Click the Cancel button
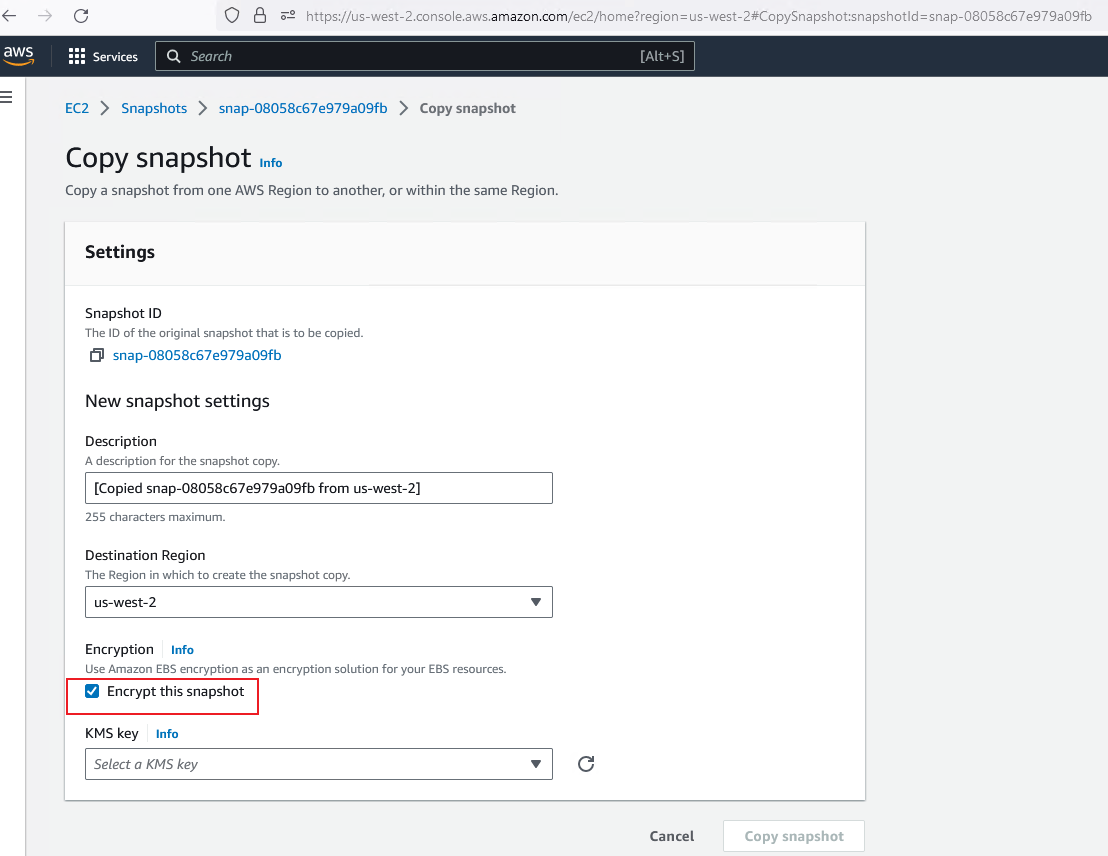The width and height of the screenshot is (1108, 856). coord(671,836)
